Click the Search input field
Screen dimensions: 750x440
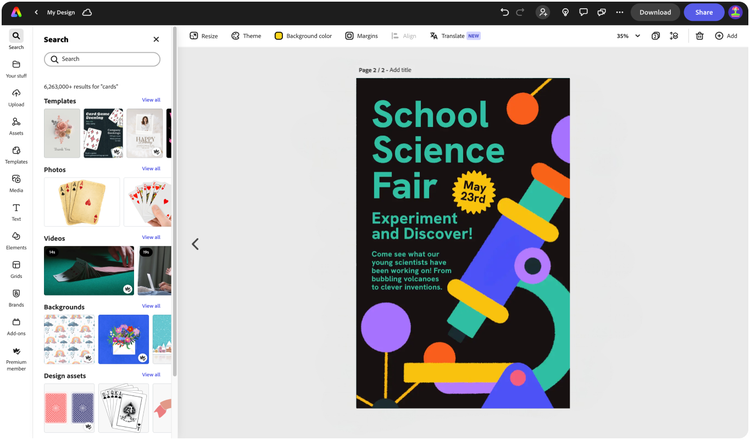point(102,59)
